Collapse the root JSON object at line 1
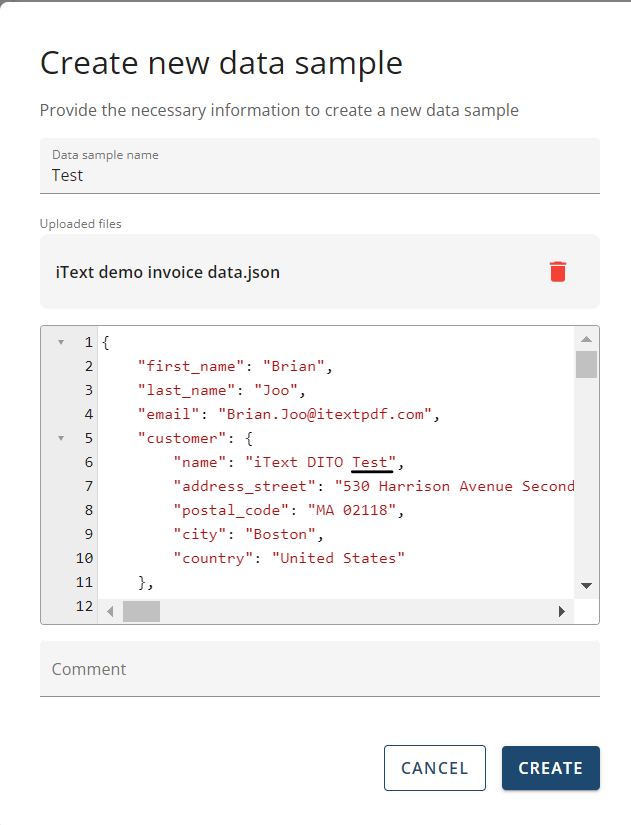 point(61,342)
